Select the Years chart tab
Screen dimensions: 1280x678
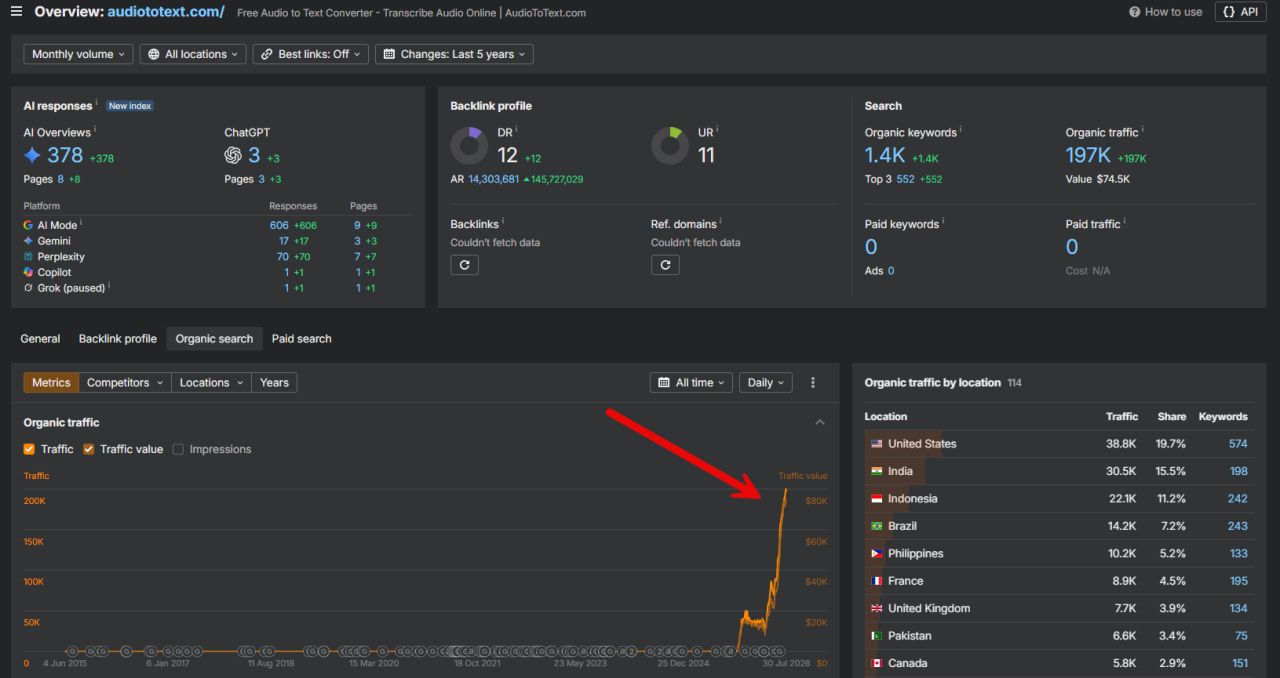pyautogui.click(x=274, y=383)
